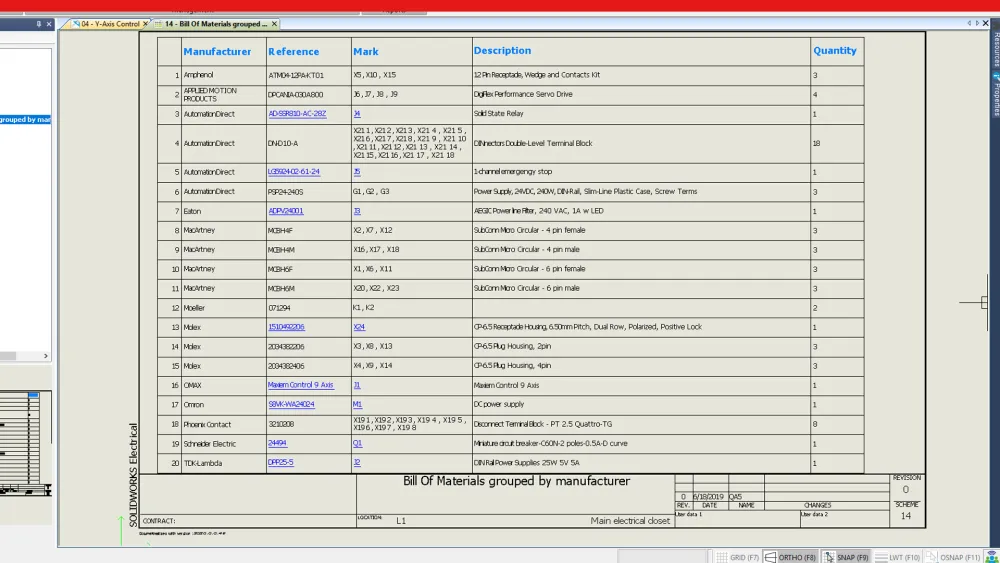1000x563 pixels.
Task: Open reference link ADPV24001
Action: pos(286,210)
